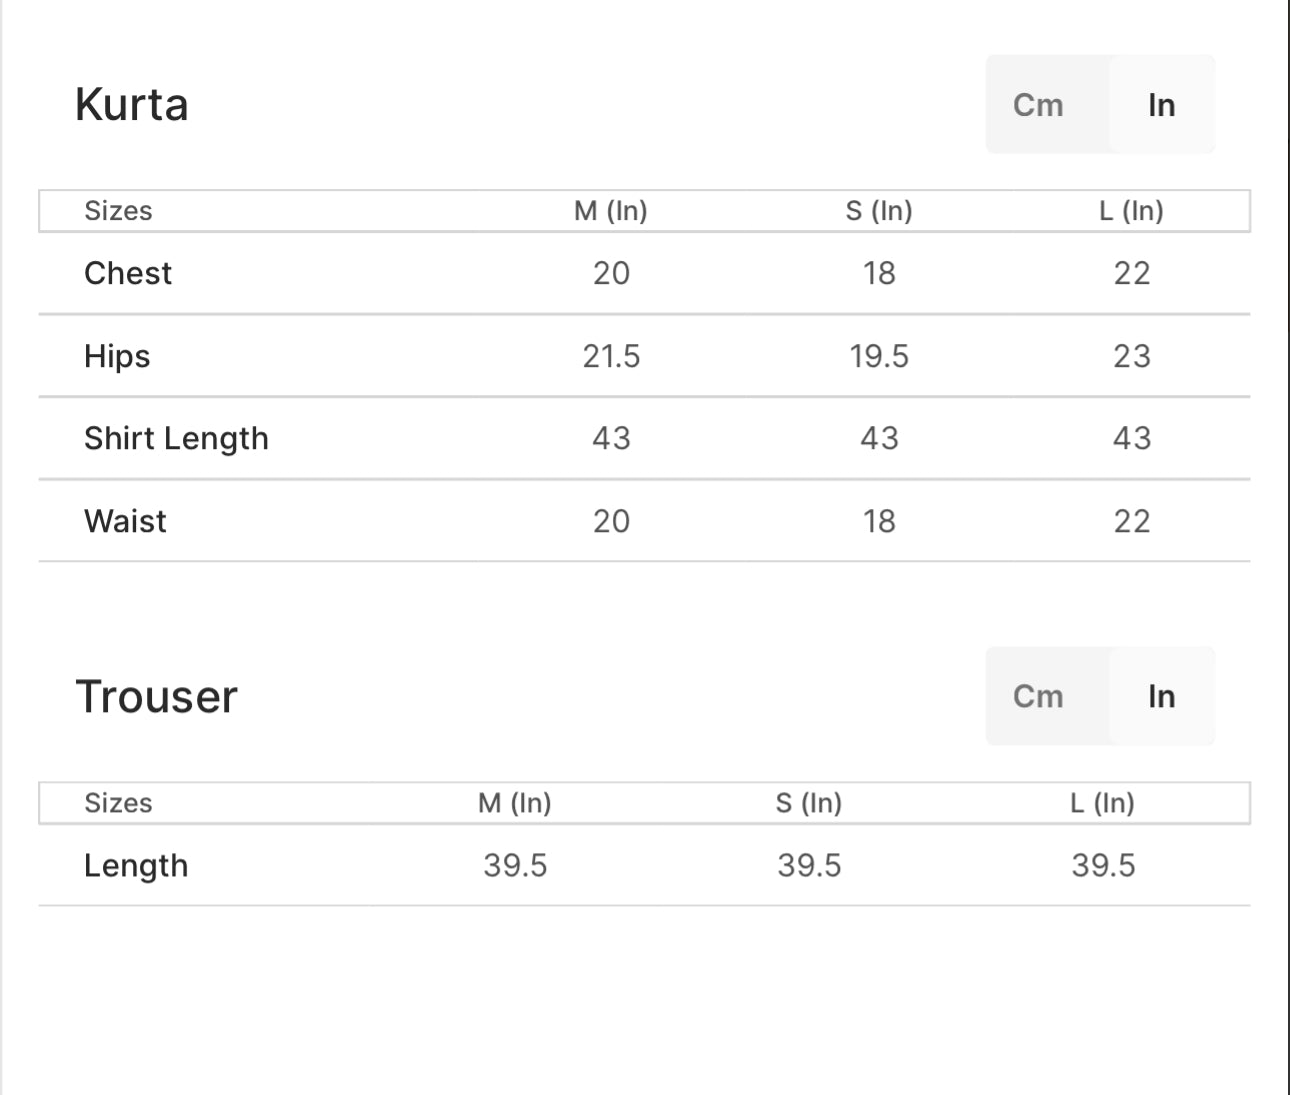Click the Hips value 21.5 for medium
This screenshot has width=1290, height=1095.
(611, 356)
